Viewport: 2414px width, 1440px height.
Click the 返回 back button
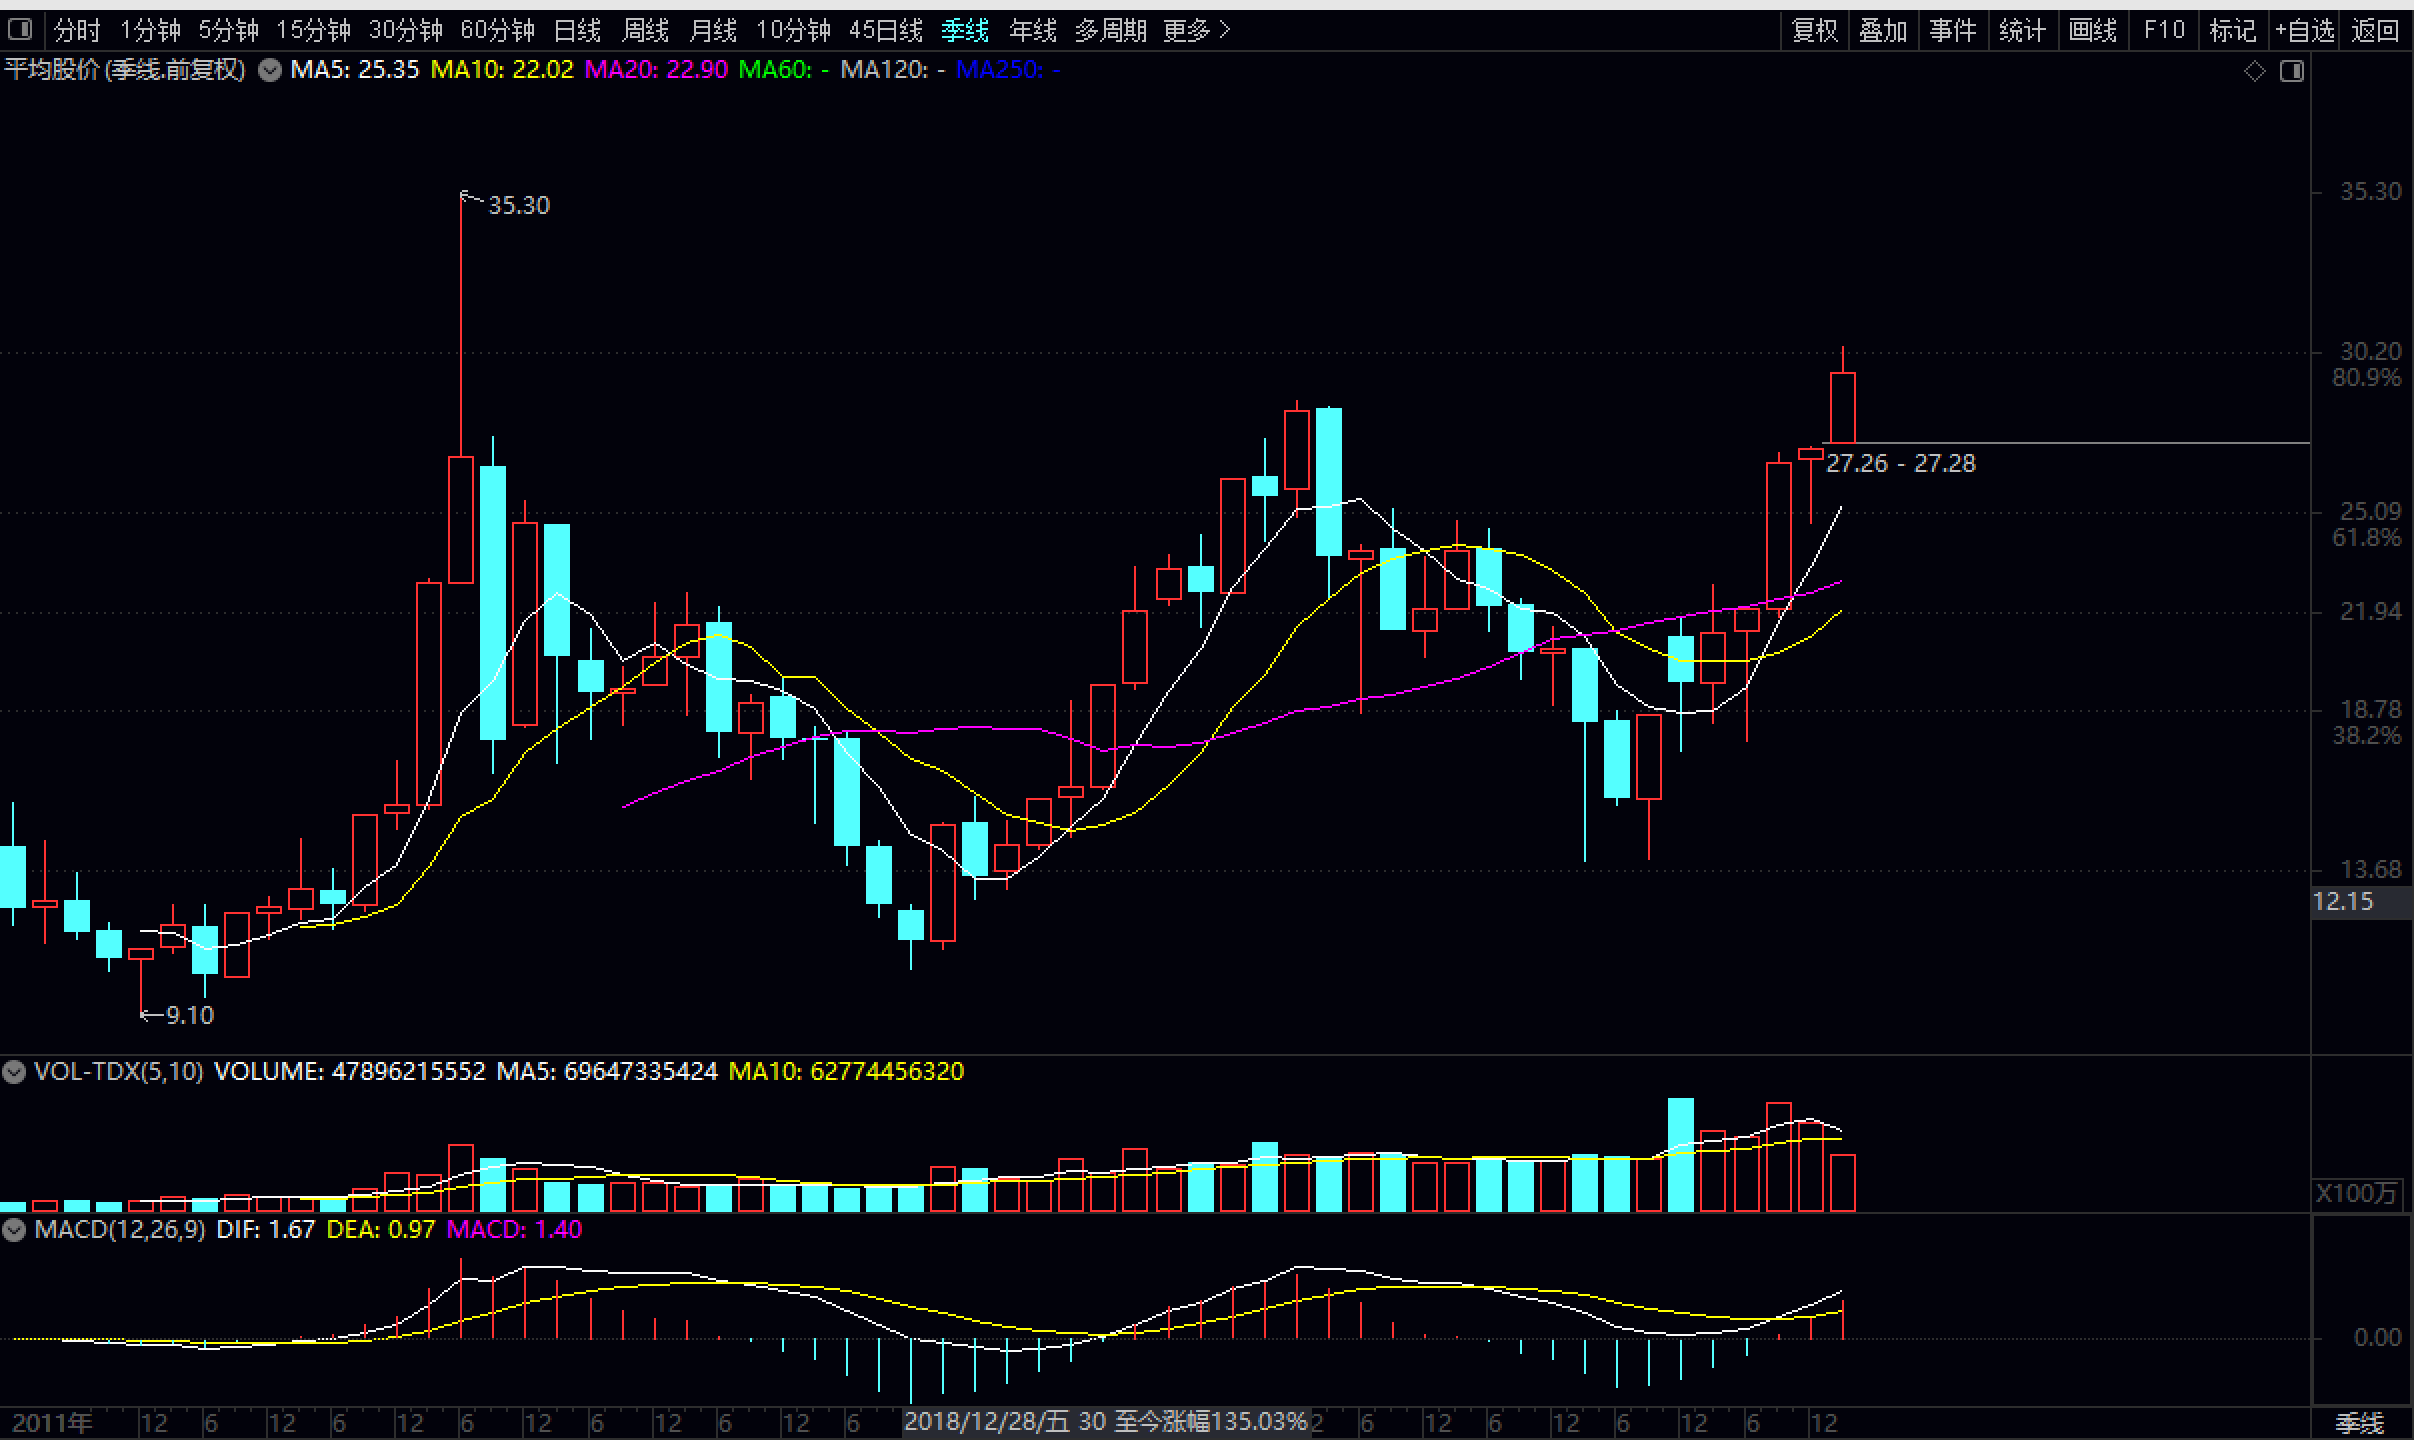click(x=2375, y=30)
